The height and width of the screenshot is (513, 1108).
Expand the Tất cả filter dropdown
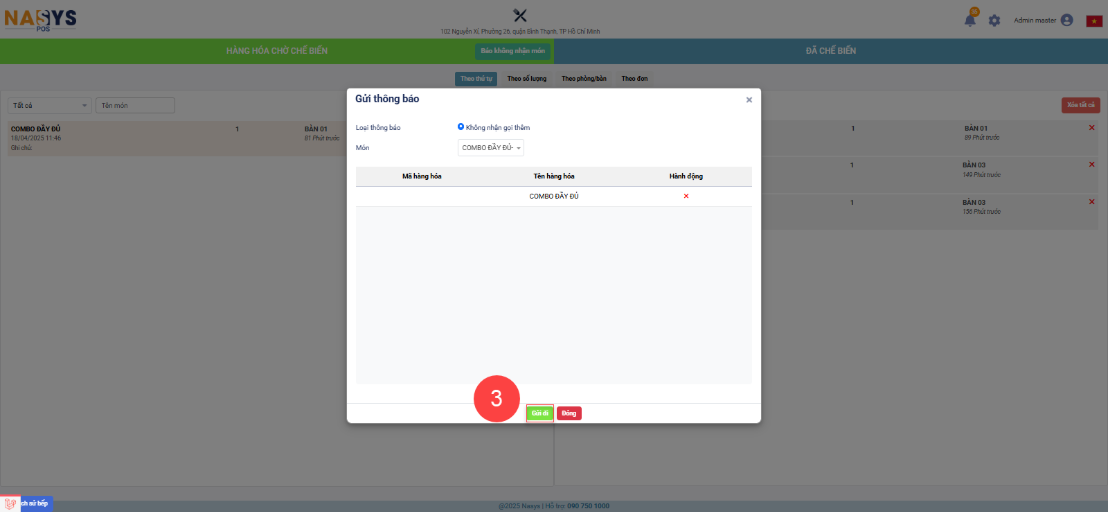coord(49,105)
